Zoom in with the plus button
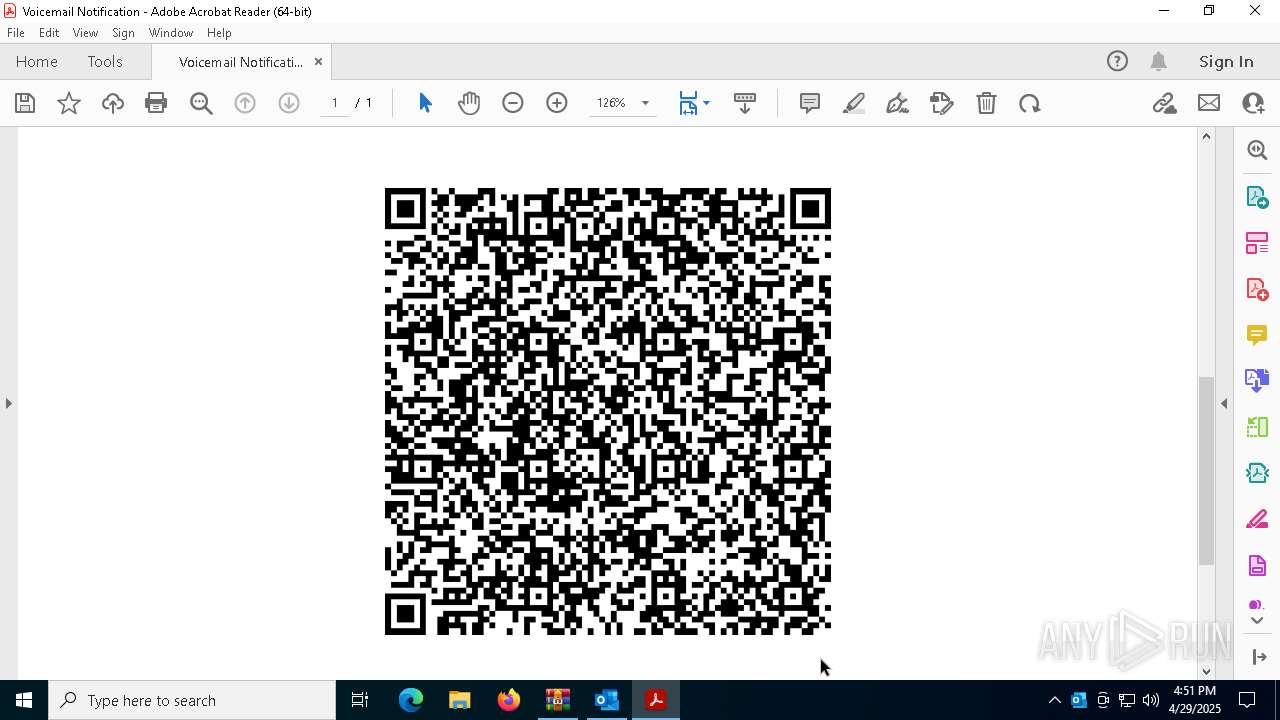The height and width of the screenshot is (720, 1280). click(557, 103)
